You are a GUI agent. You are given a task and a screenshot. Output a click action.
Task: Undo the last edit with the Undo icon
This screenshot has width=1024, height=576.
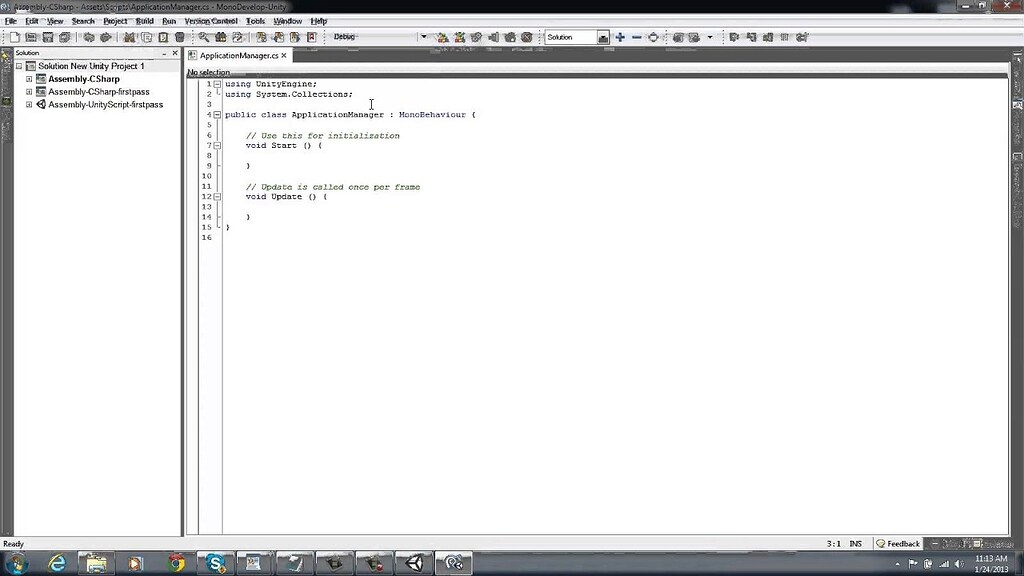(x=87, y=37)
